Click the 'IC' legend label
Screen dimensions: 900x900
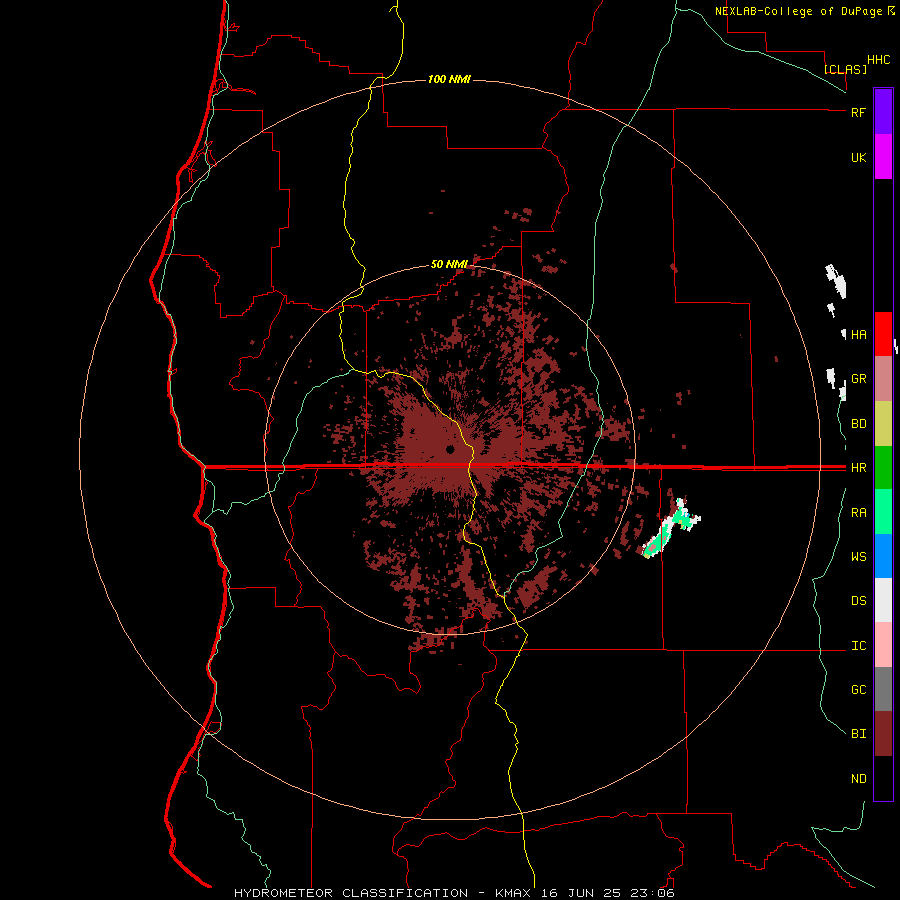tap(858, 646)
